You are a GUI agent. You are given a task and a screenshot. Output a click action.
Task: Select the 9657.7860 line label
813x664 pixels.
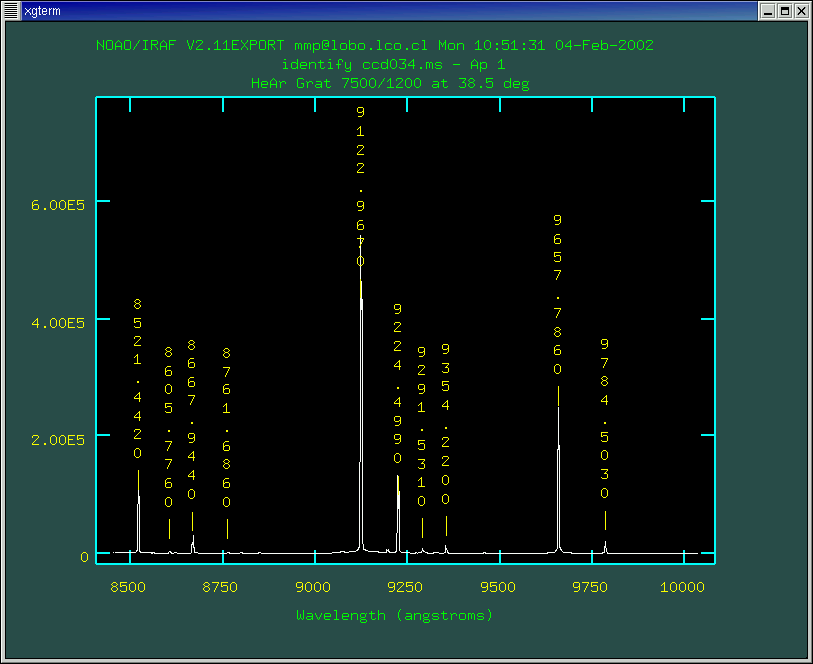[x=557, y=294]
